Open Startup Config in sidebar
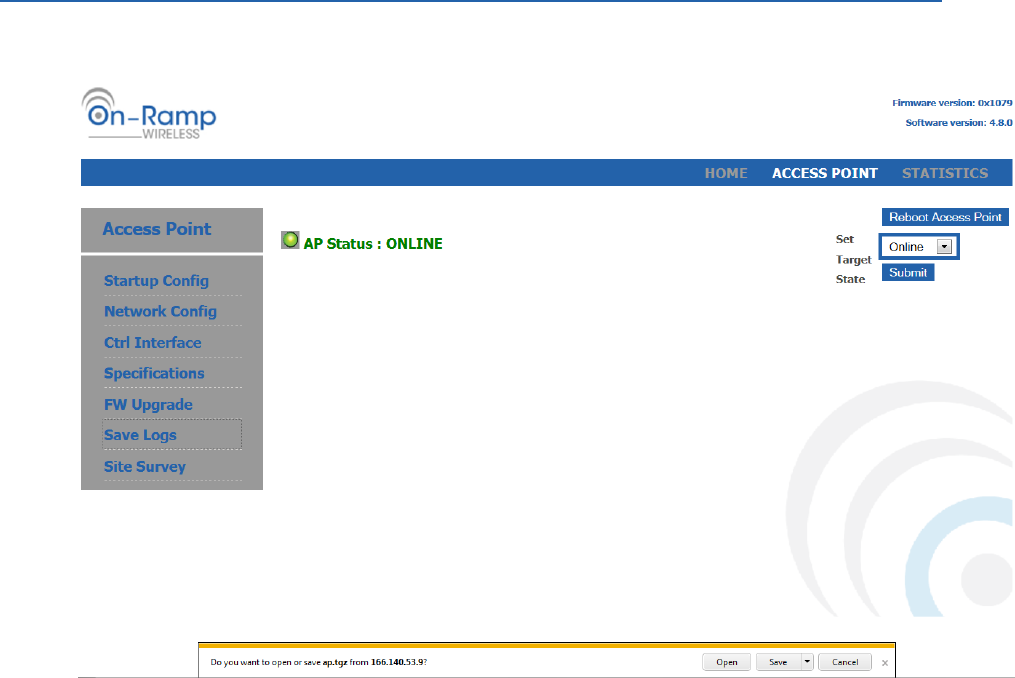The height and width of the screenshot is (678, 1015). pos(156,281)
